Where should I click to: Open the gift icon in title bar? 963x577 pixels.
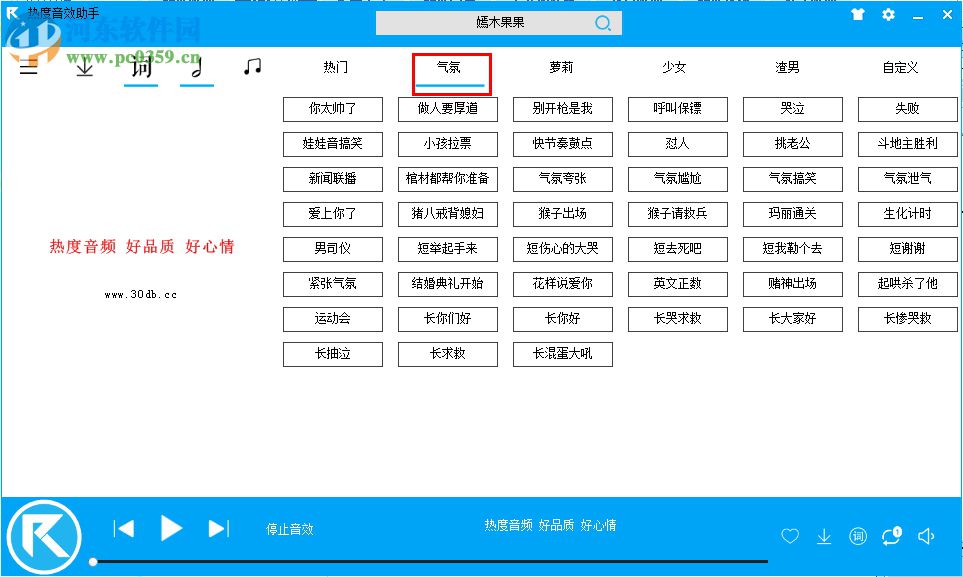[x=857, y=15]
